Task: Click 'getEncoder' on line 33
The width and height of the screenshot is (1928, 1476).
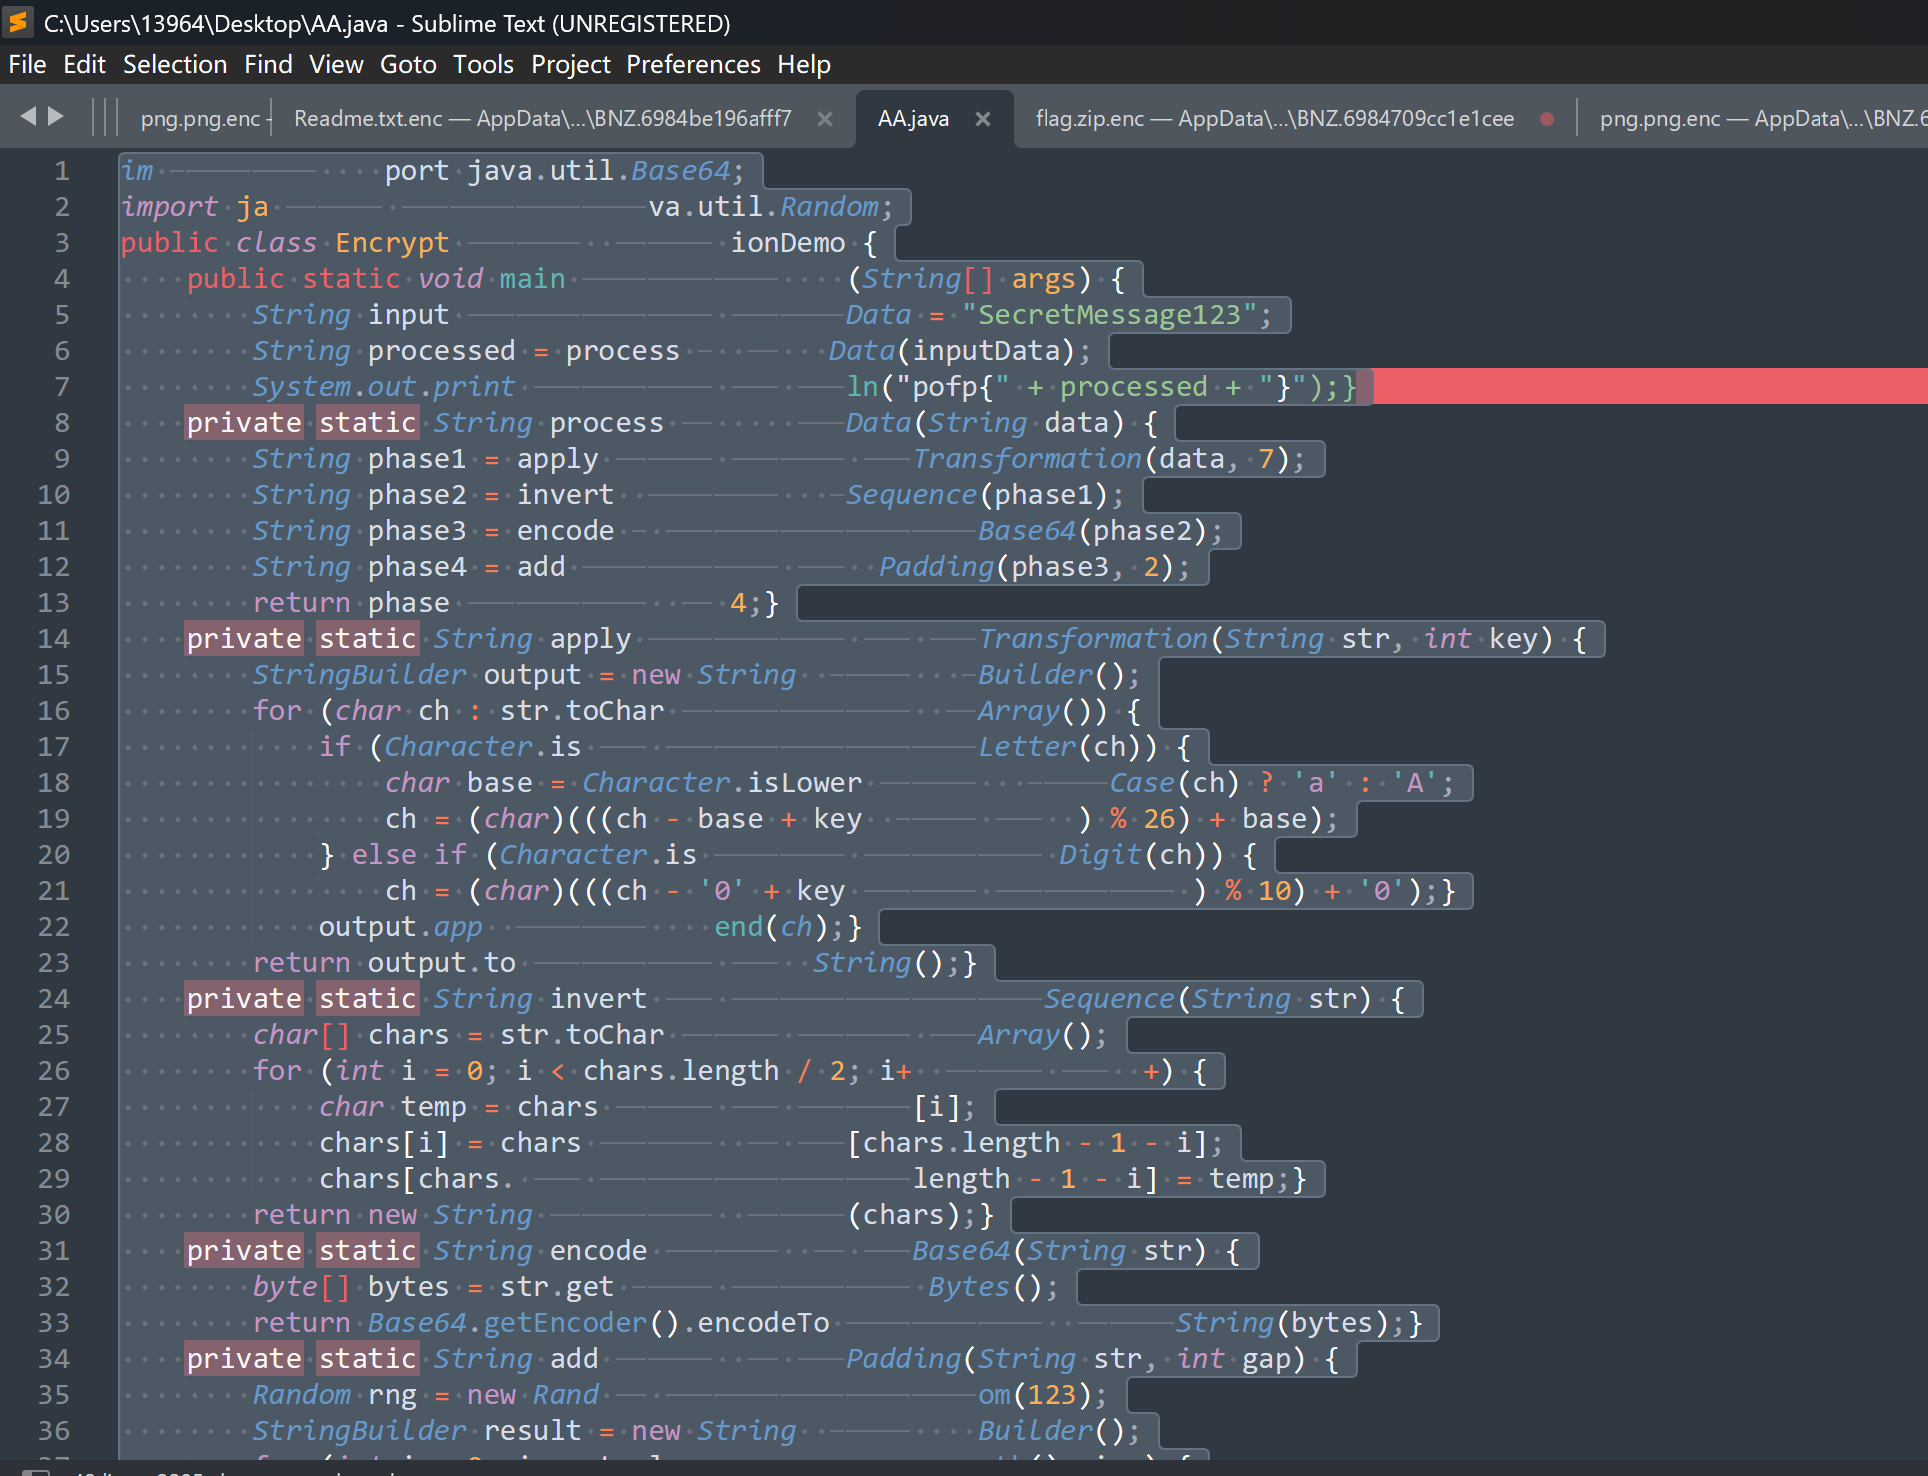Action: tap(565, 1323)
